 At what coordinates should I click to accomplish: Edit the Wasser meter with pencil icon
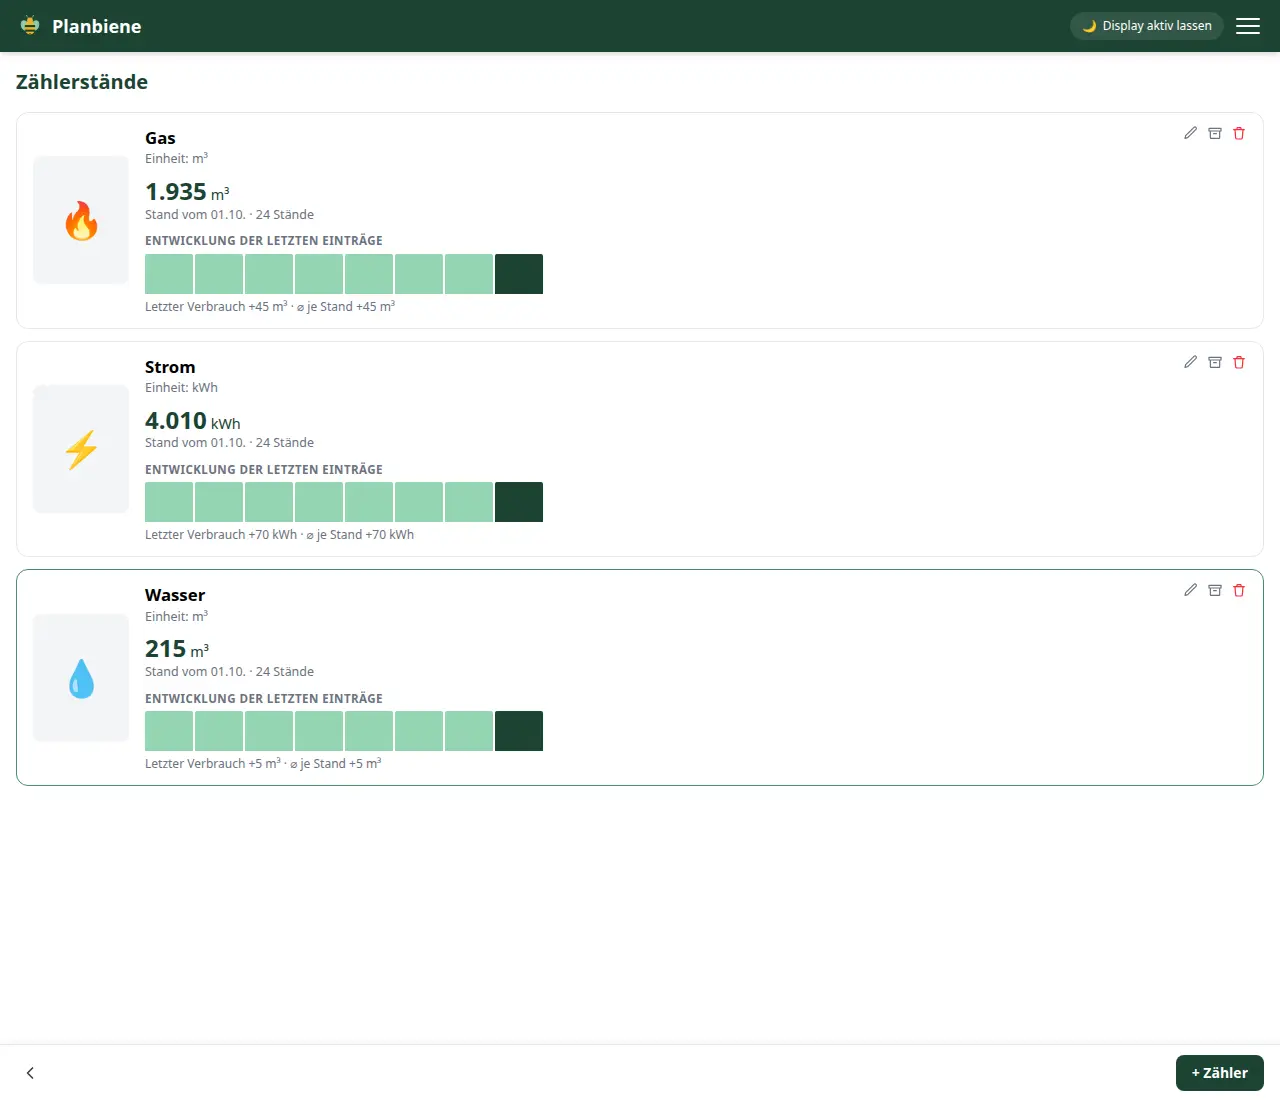(x=1190, y=590)
